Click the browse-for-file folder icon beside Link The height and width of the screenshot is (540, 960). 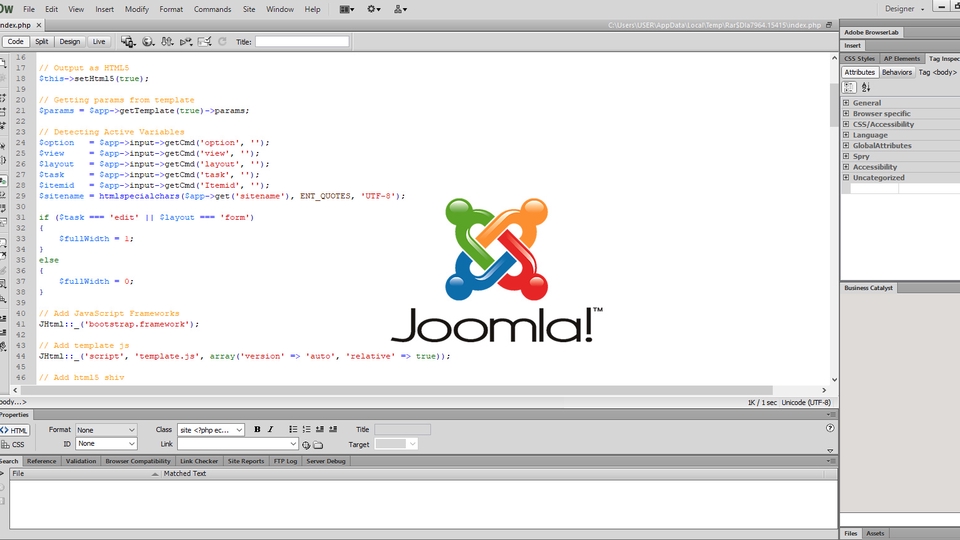pos(318,444)
